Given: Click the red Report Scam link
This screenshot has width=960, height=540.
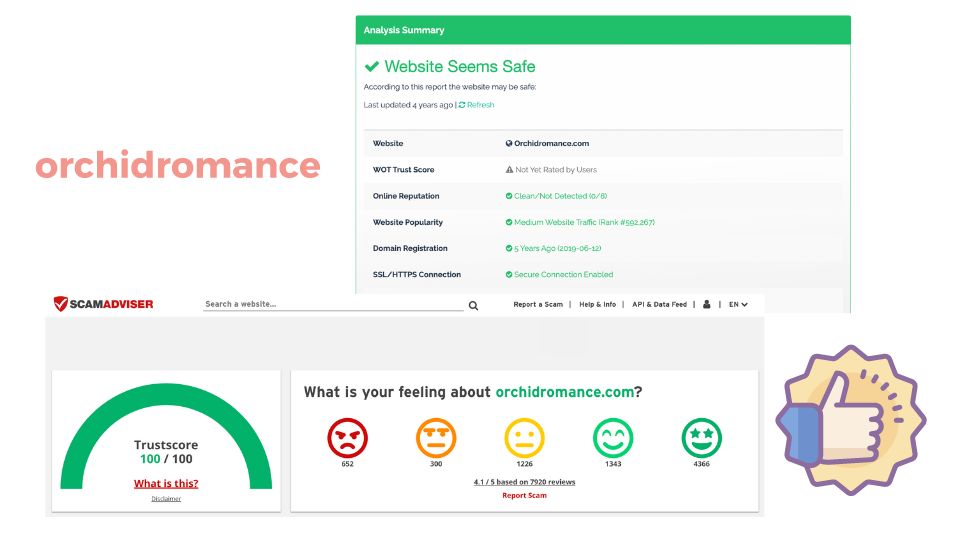Looking at the screenshot, I should [524, 495].
